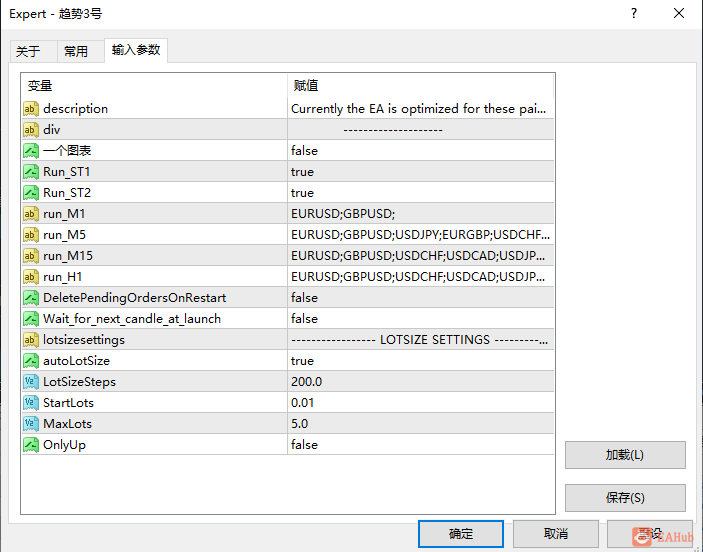
Task: Click the string icon beside description
Action: click(x=31, y=109)
